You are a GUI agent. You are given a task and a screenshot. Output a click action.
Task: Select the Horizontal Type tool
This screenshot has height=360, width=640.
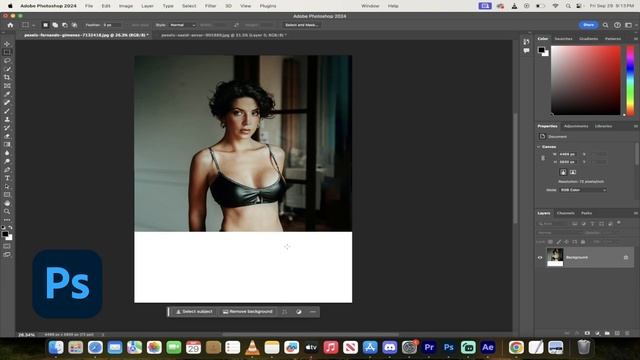[x=7, y=178]
